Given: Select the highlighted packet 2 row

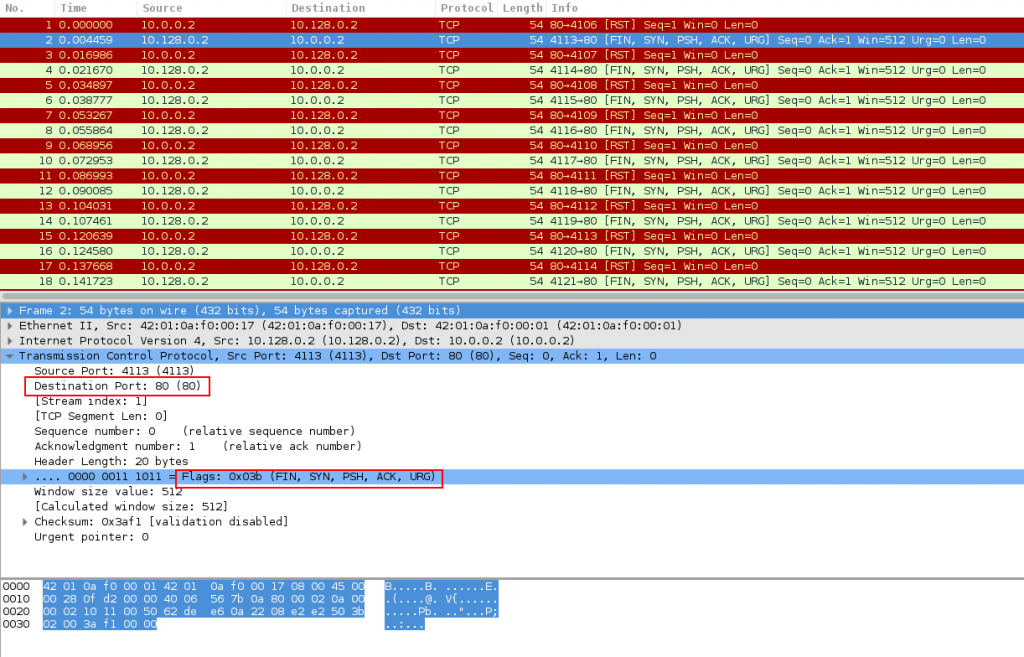Looking at the screenshot, I should [300, 40].
